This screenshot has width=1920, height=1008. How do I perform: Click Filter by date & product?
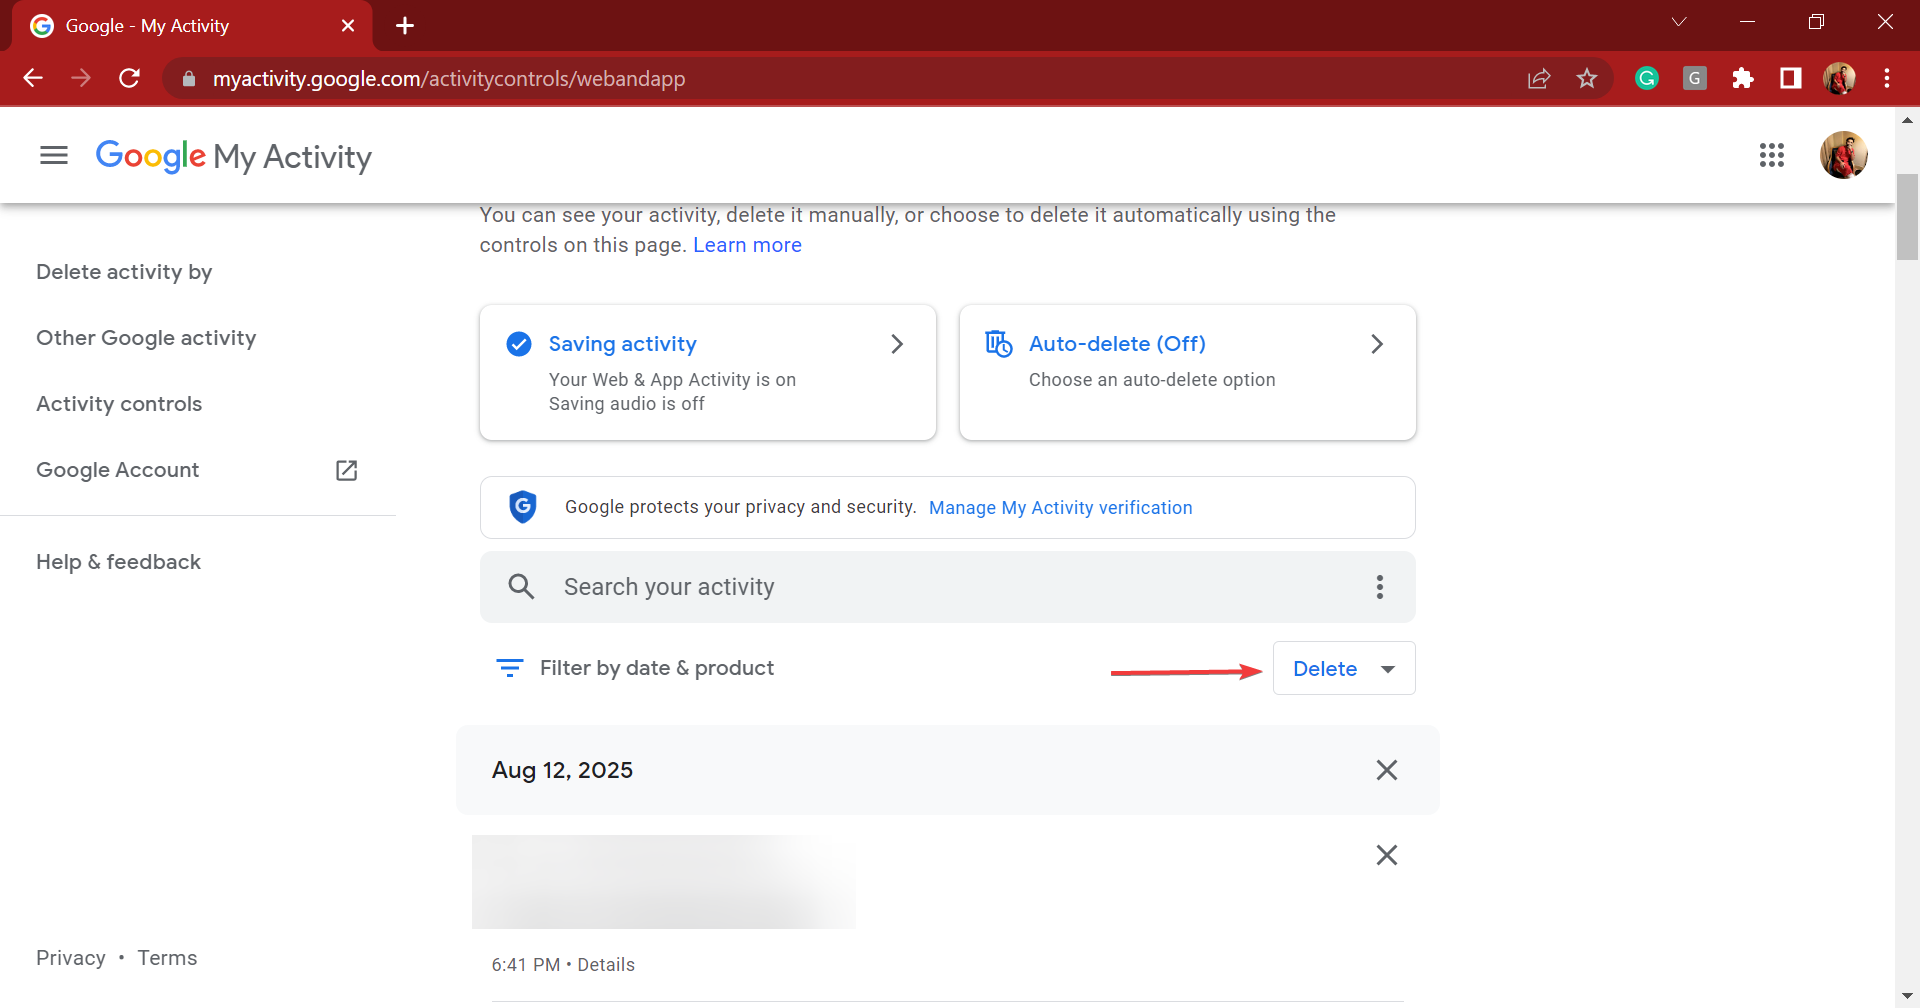657,668
